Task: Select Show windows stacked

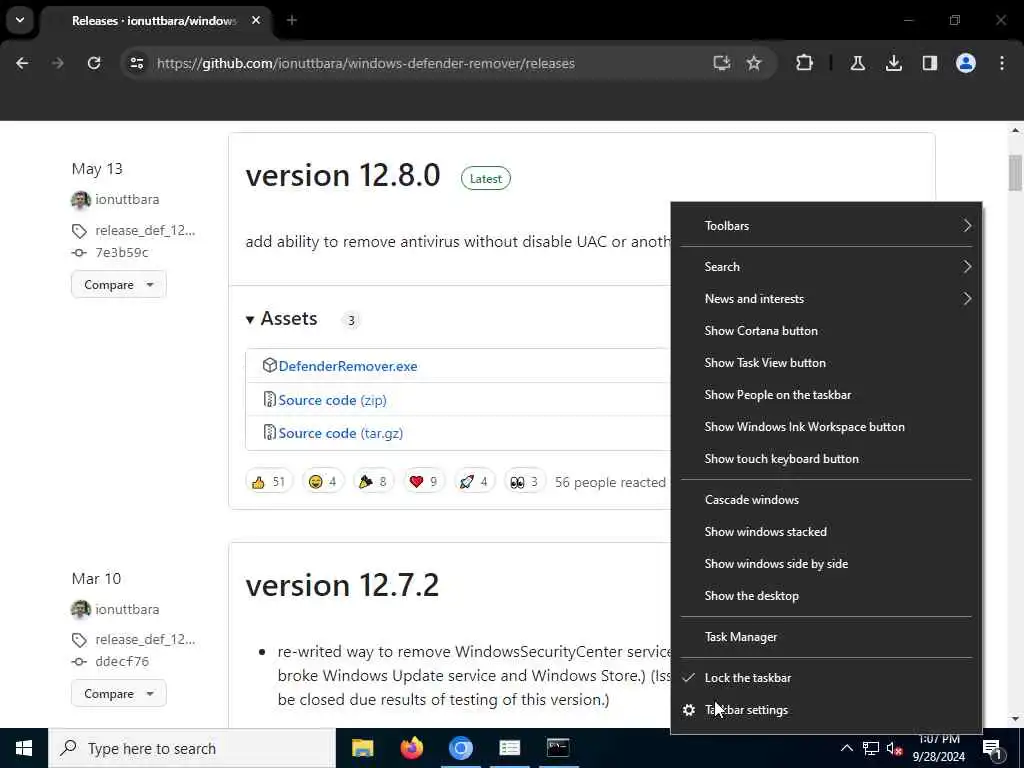Action: (x=826, y=532)
